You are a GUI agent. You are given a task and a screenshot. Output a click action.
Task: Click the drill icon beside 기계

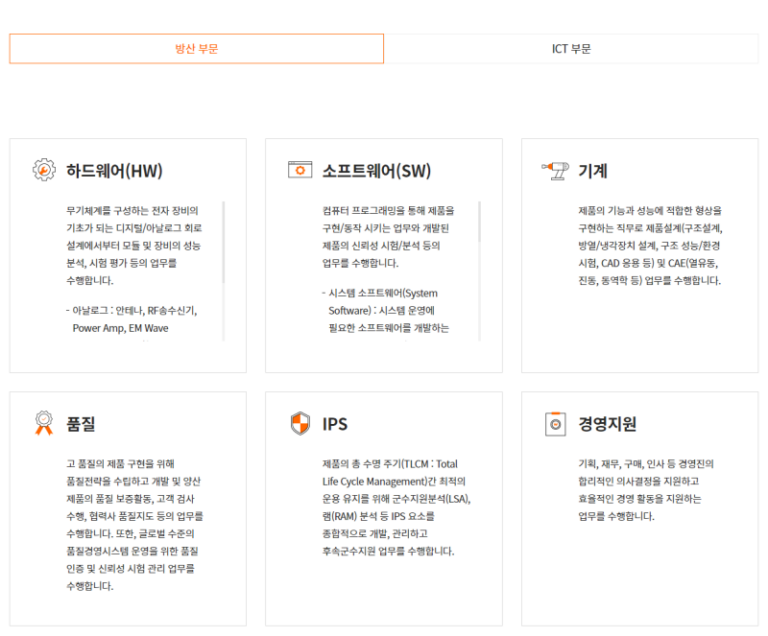(x=554, y=170)
